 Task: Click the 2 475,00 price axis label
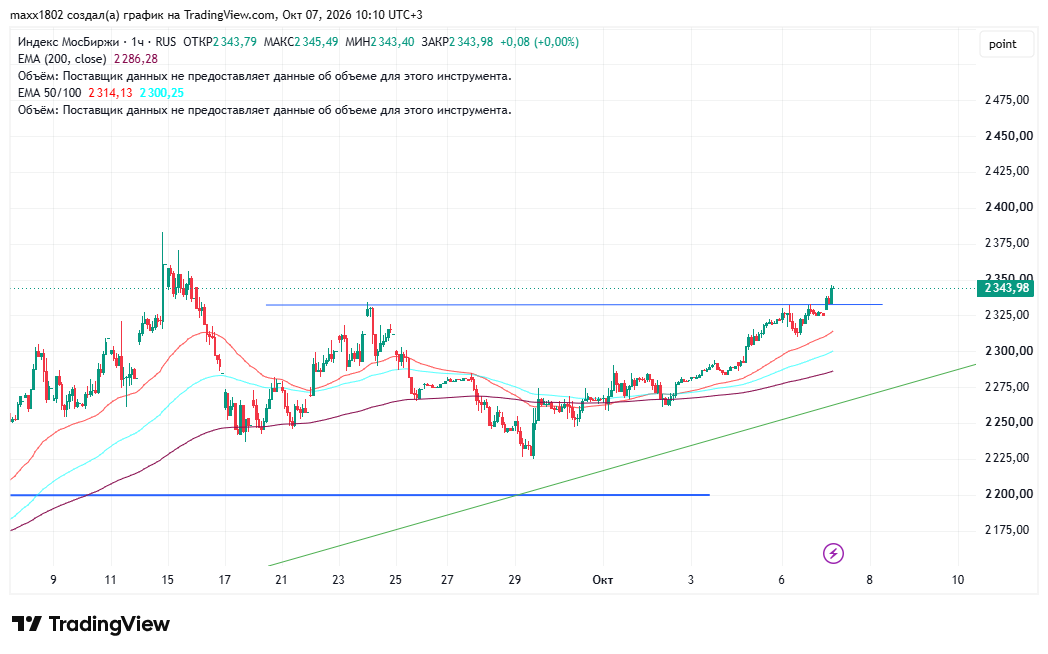point(1007,100)
